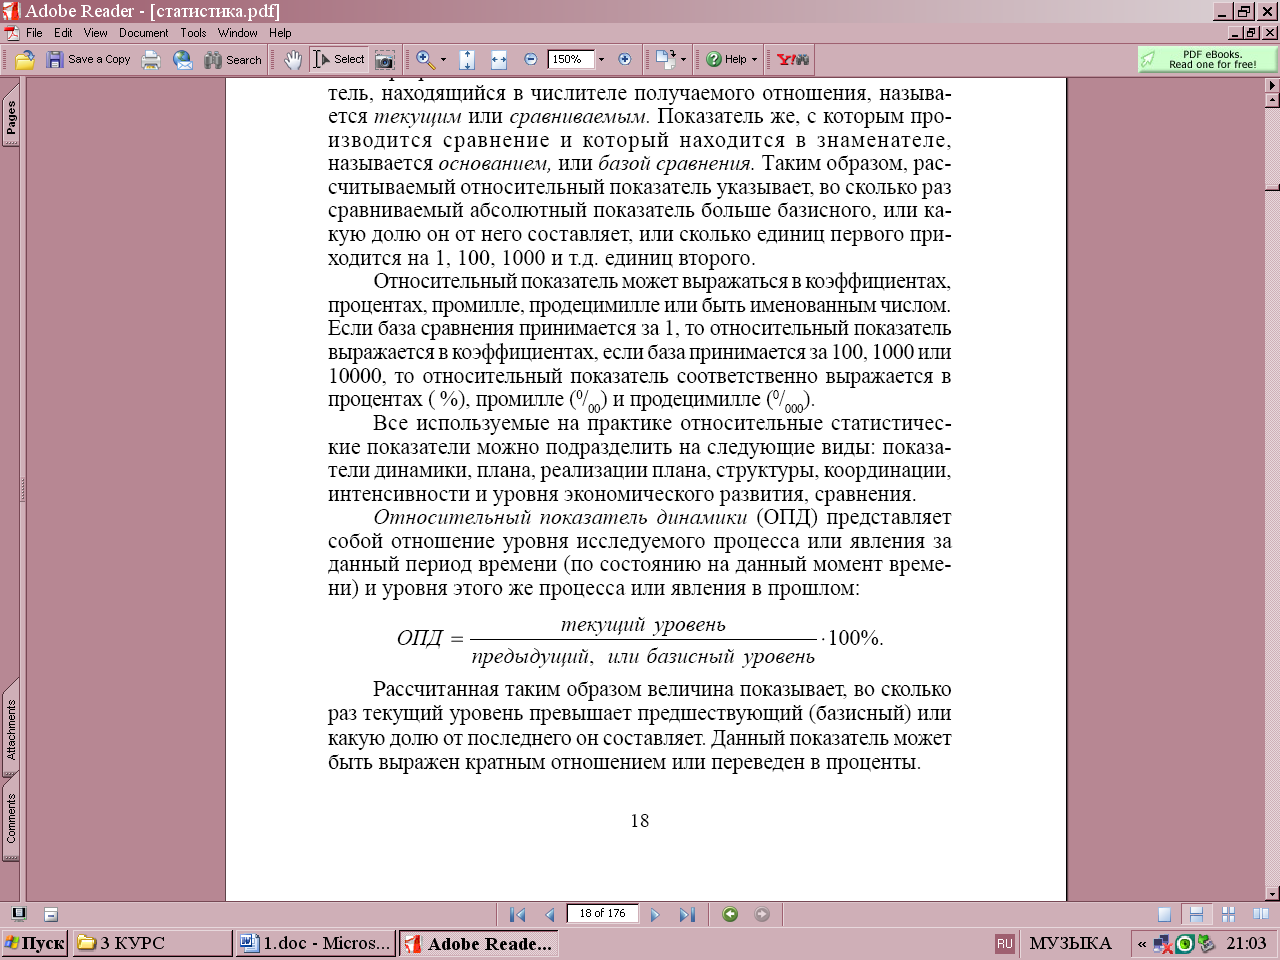Click the Help toolbar button
Viewport: 1280px width, 960px height.
pos(732,60)
